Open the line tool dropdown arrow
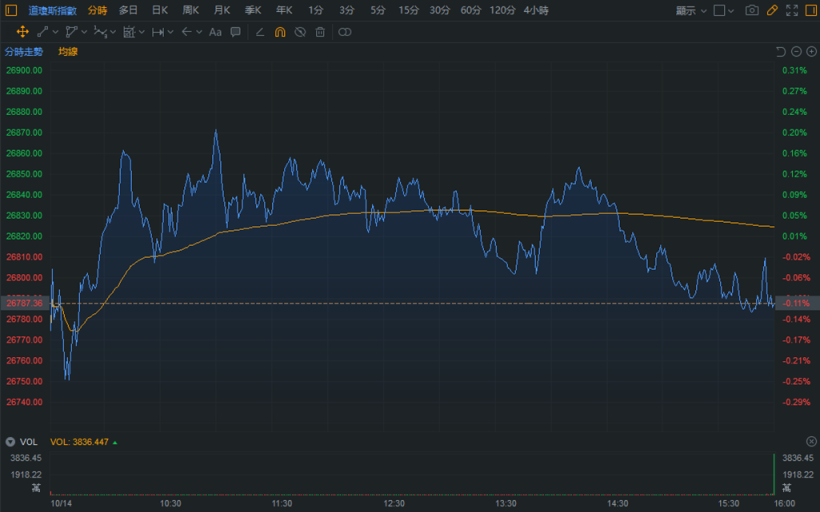820x512 pixels. (55, 32)
